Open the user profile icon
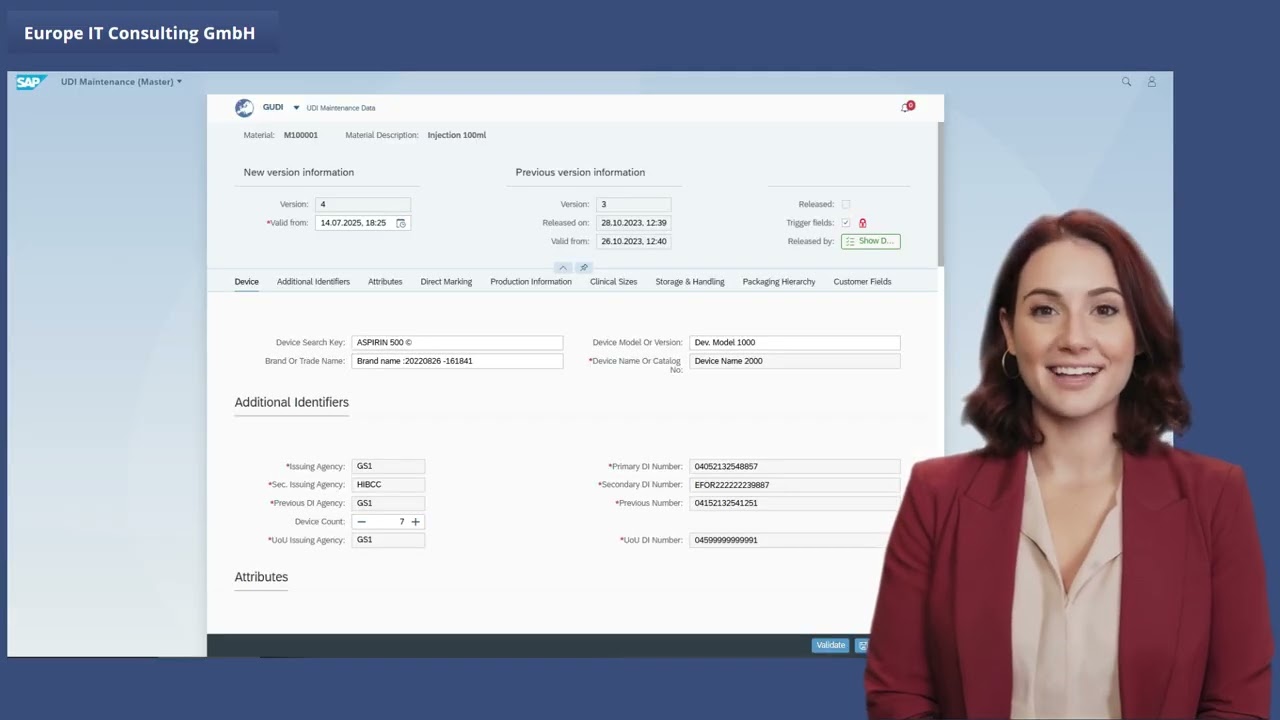The width and height of the screenshot is (1280, 720). 1152,82
